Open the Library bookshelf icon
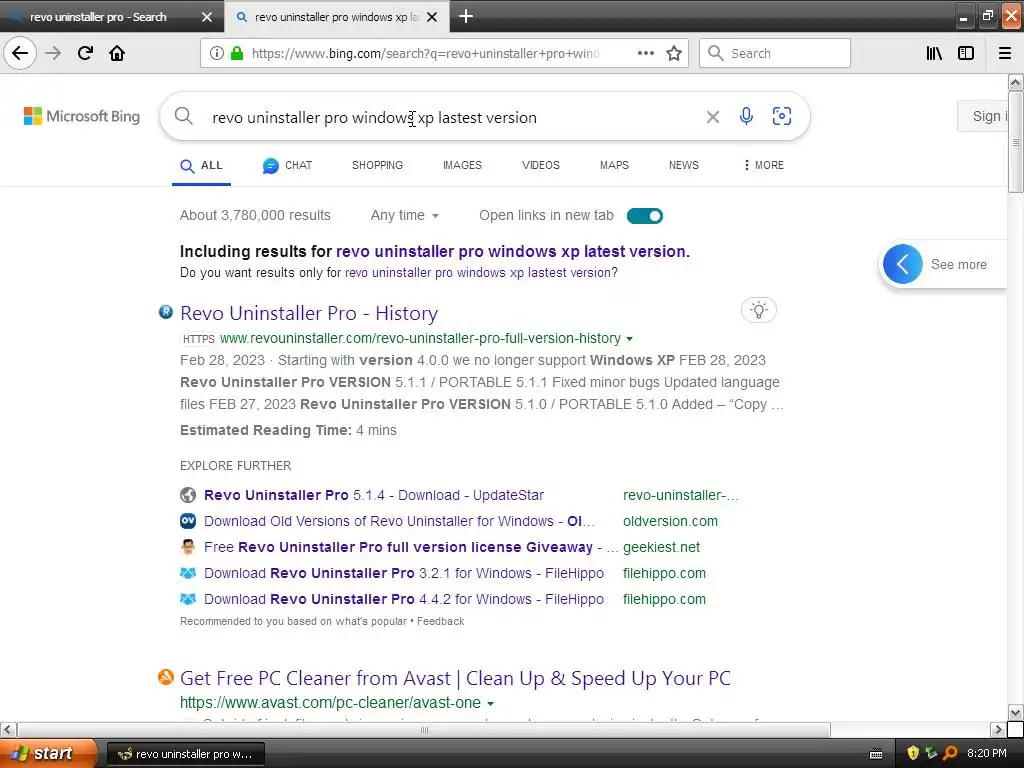This screenshot has height=768, width=1024. (934, 53)
